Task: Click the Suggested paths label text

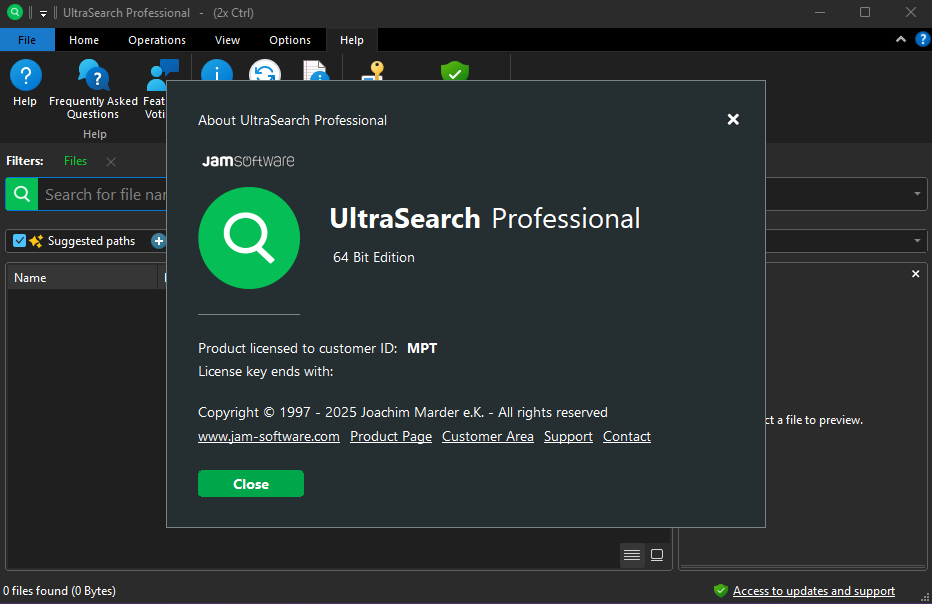Action: pyautogui.click(x=92, y=241)
